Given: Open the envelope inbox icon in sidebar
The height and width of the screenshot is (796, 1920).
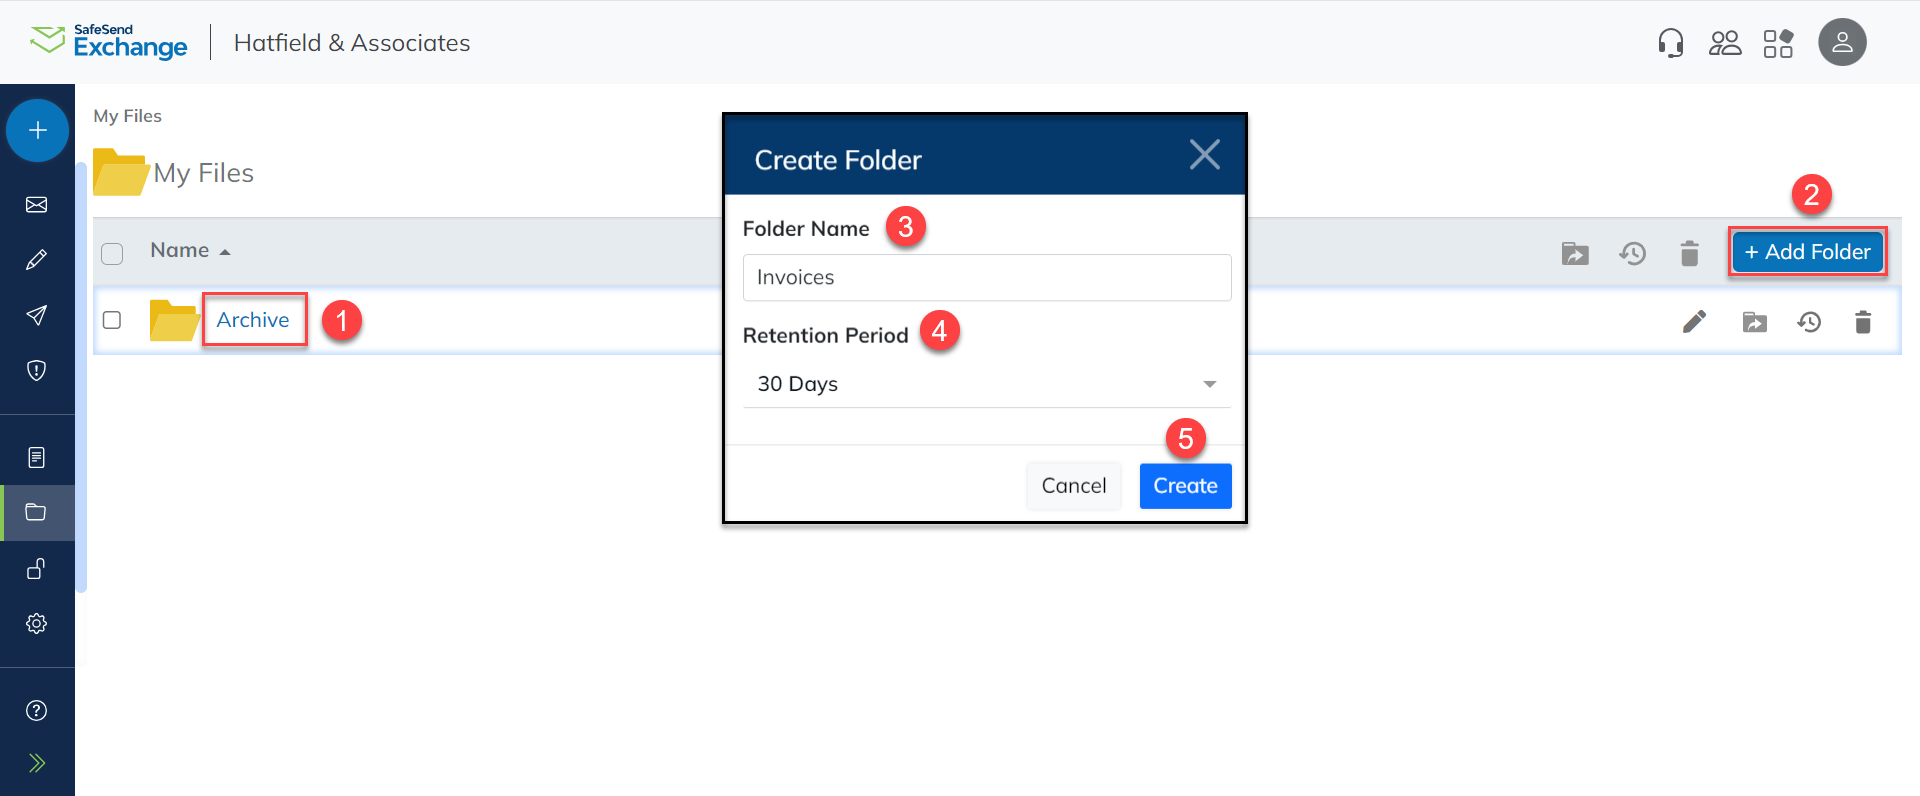Looking at the screenshot, I should (37, 205).
